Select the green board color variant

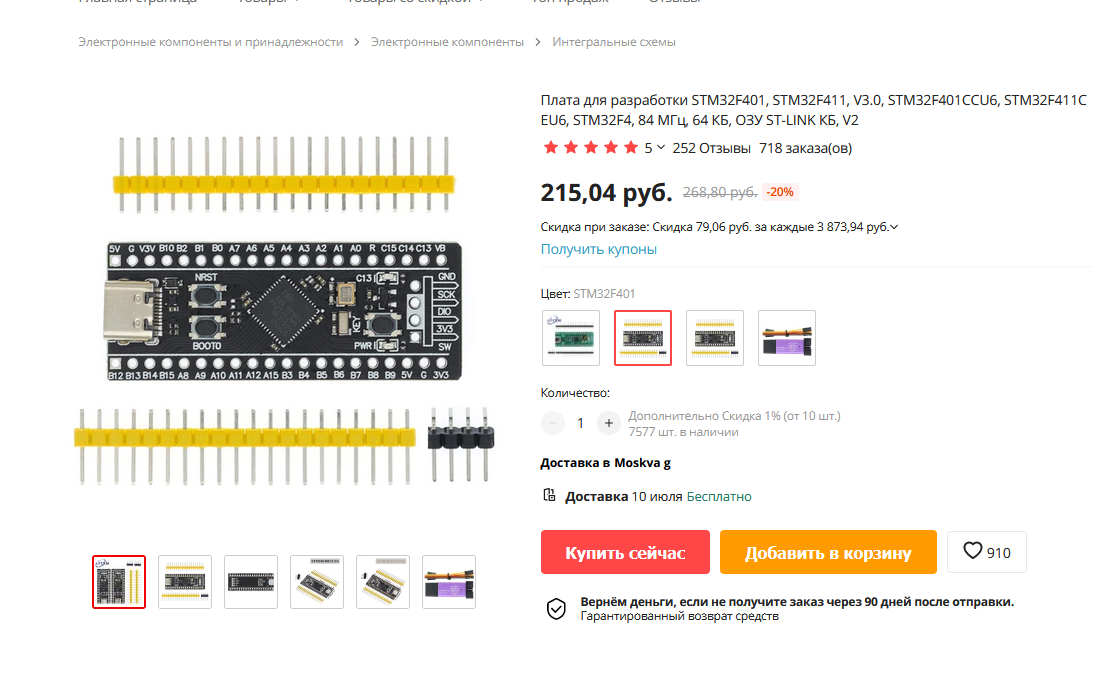point(571,338)
